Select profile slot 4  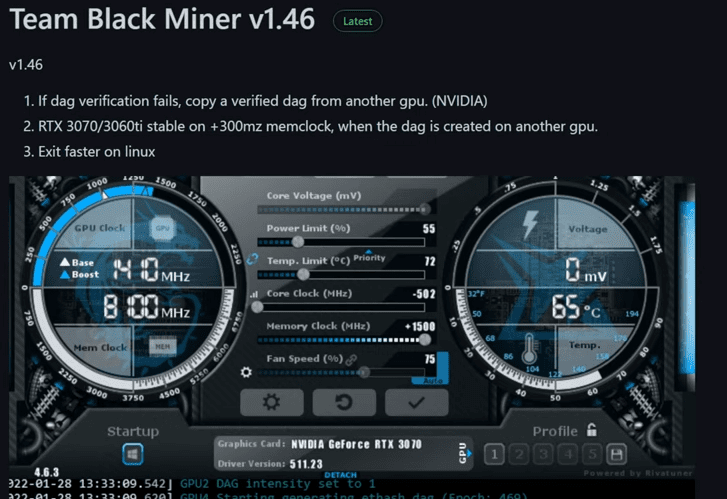568,454
